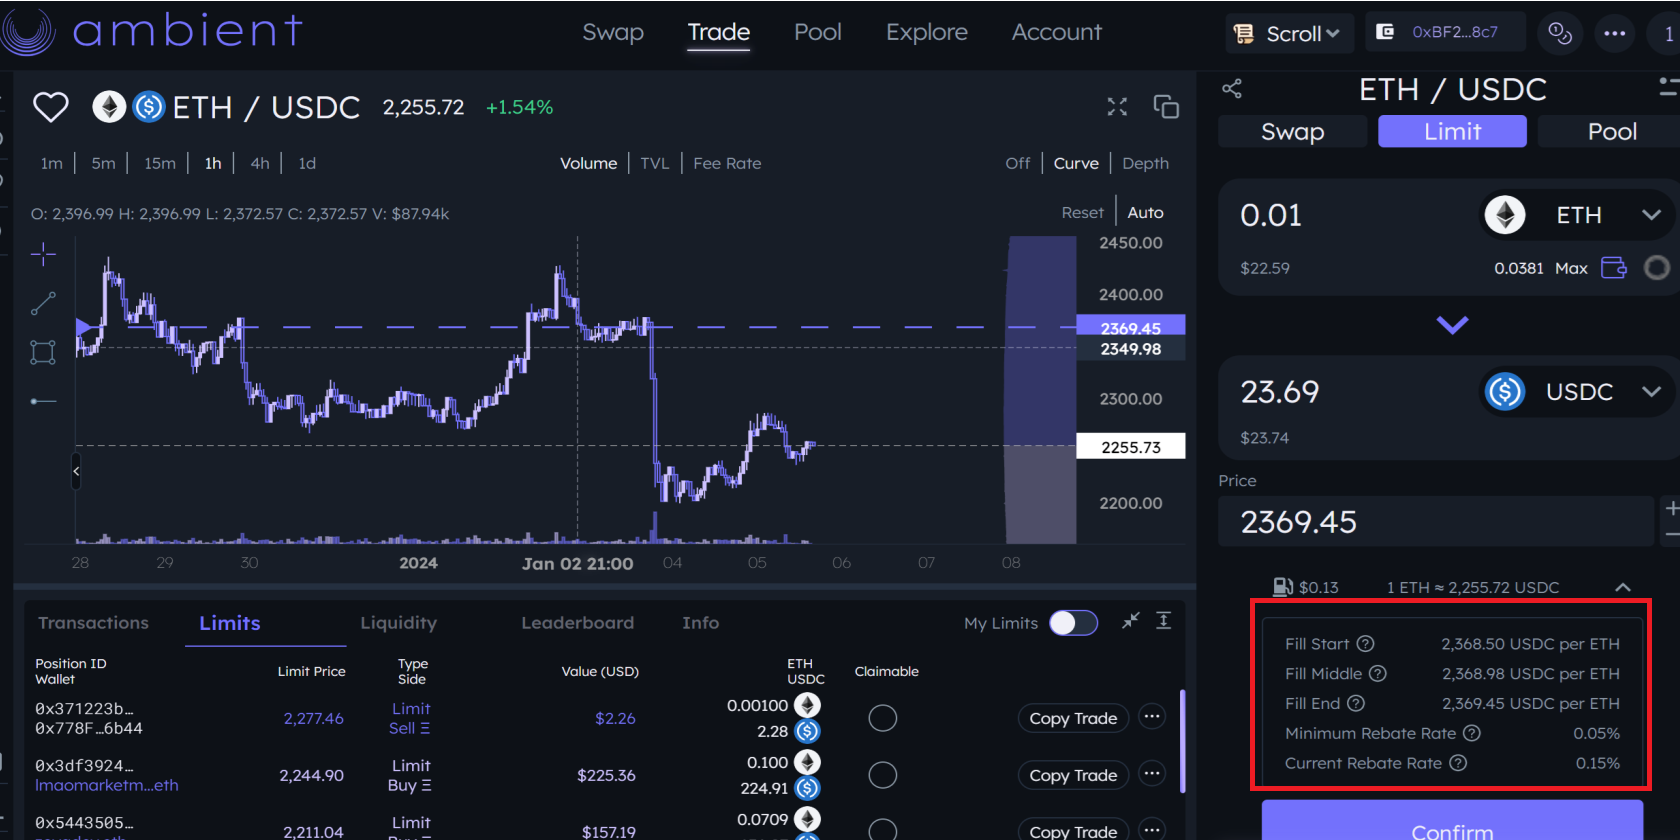
Task: Click Copy Trade for the 2,277.46 limit
Action: (1073, 718)
